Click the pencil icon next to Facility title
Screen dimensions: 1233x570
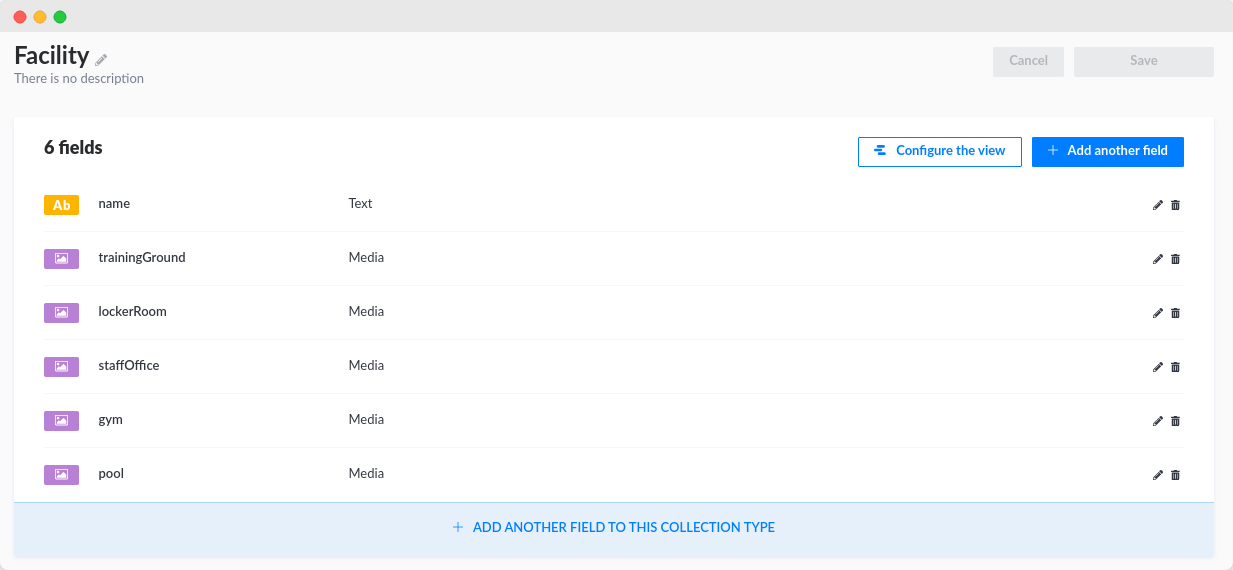coord(101,59)
